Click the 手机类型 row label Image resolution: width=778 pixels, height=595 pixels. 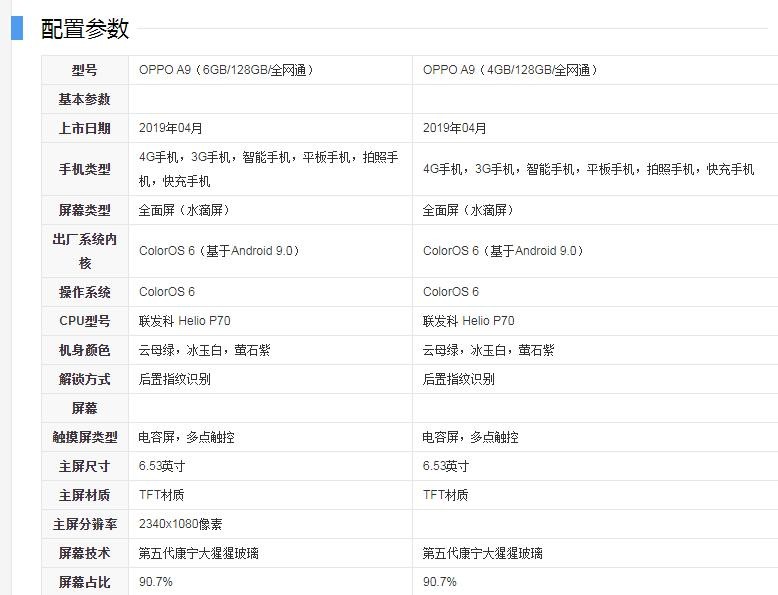pos(85,169)
